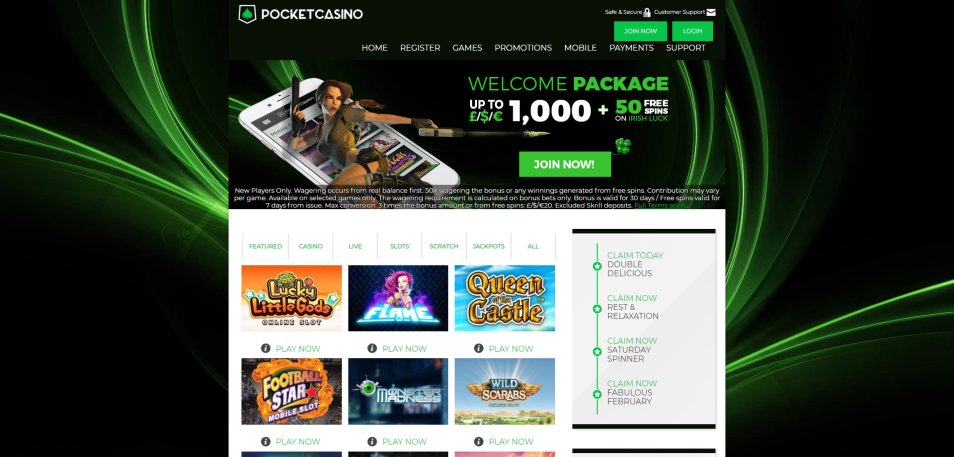Click the Join Now! banner button

pos(565,164)
